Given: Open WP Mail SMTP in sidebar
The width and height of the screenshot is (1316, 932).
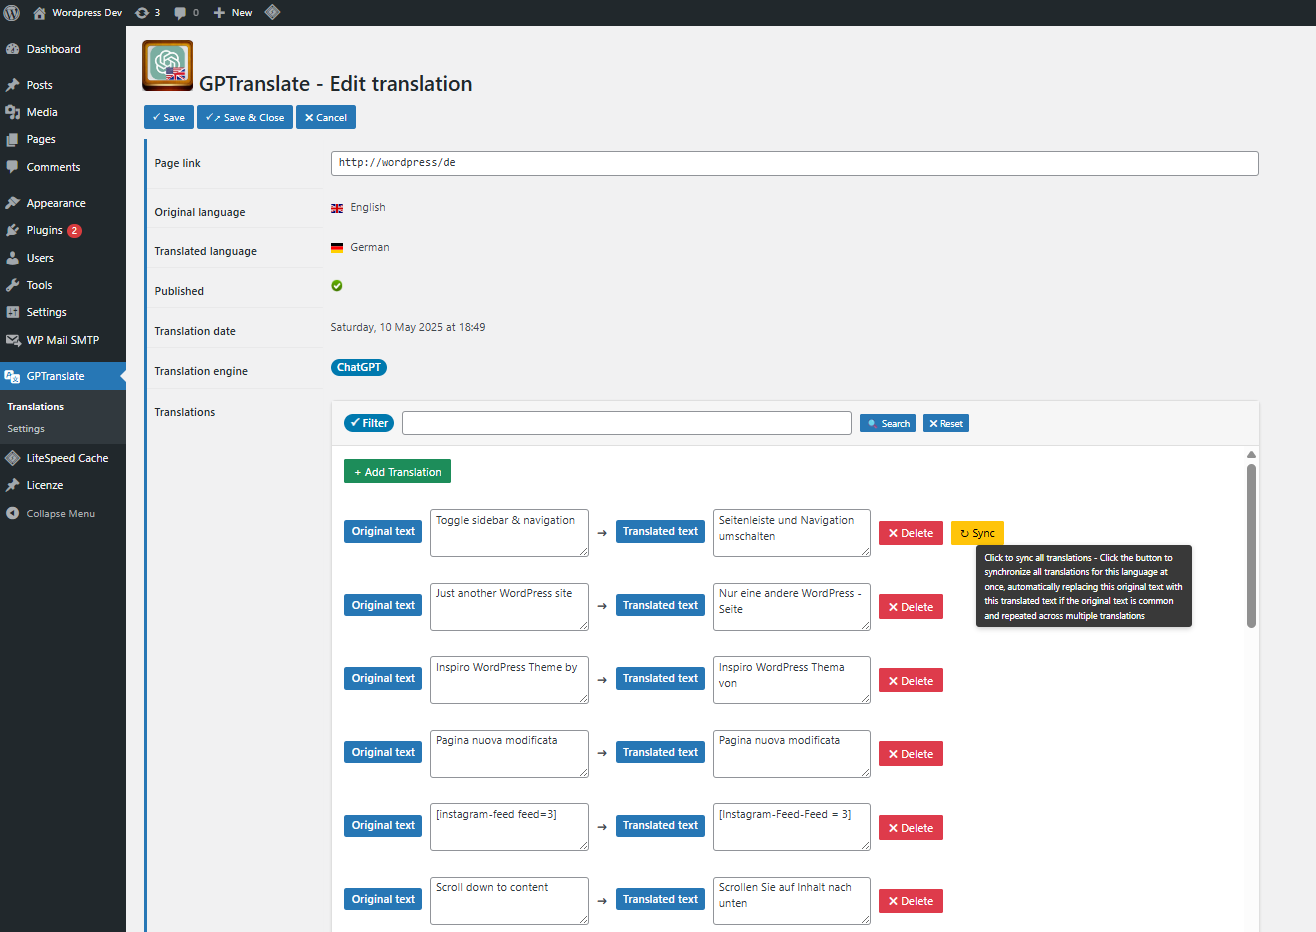Looking at the screenshot, I should (63, 340).
